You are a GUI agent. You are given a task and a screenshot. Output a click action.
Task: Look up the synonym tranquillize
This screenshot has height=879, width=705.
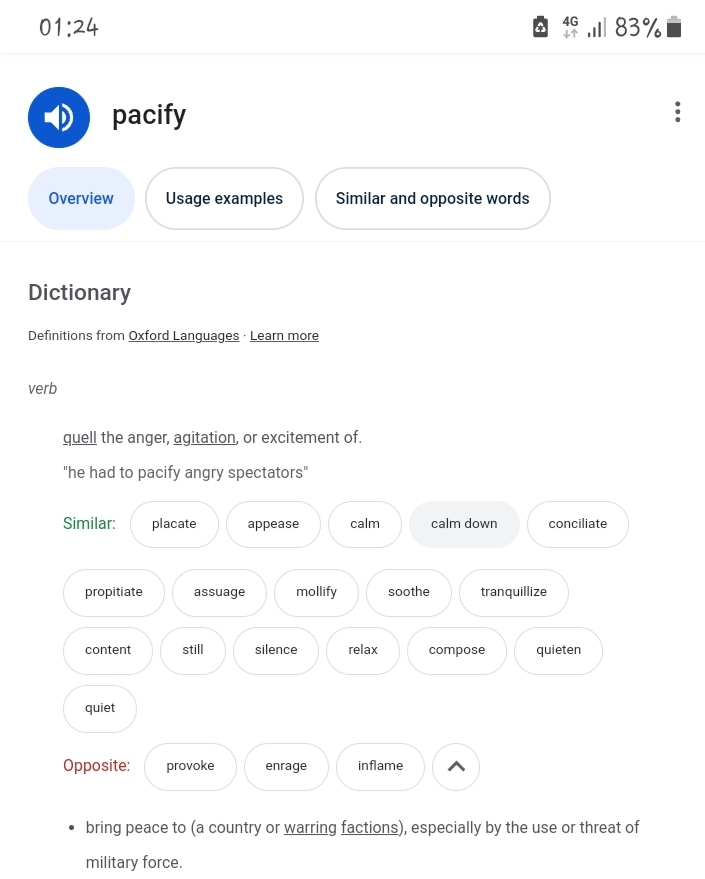pyautogui.click(x=513, y=593)
